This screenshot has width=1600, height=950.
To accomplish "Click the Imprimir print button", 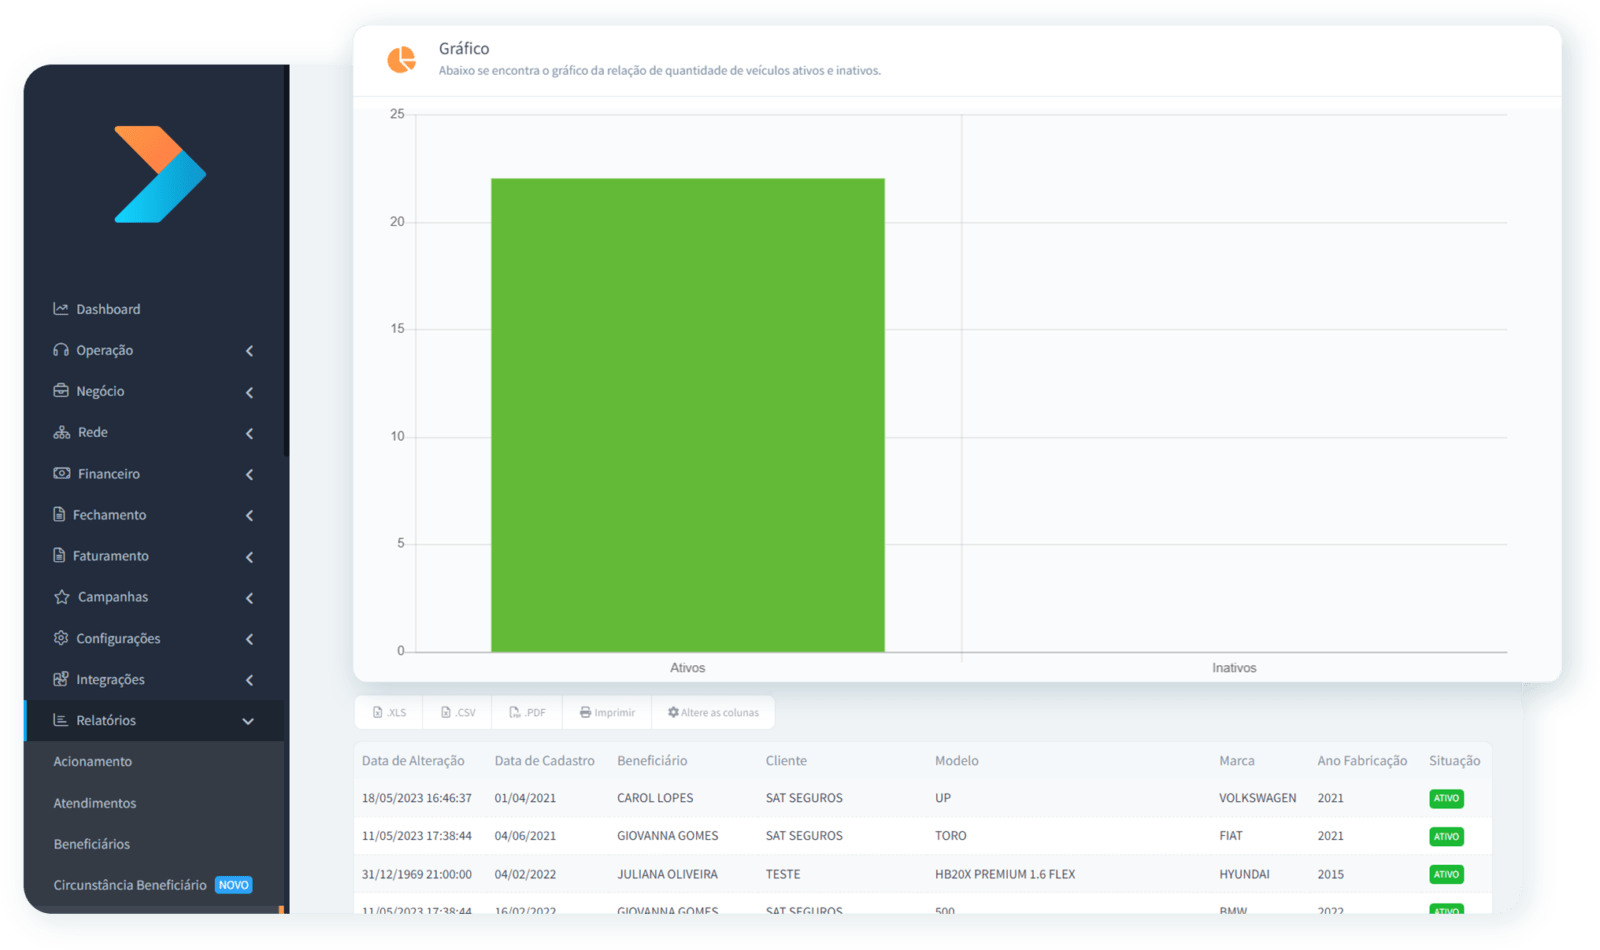I will click(607, 713).
